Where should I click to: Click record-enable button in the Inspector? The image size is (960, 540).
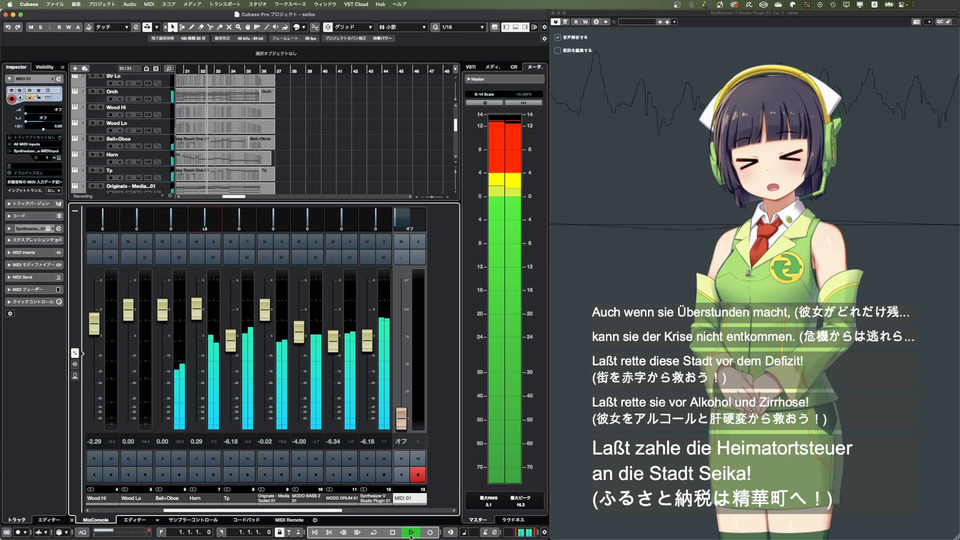click(x=12, y=99)
